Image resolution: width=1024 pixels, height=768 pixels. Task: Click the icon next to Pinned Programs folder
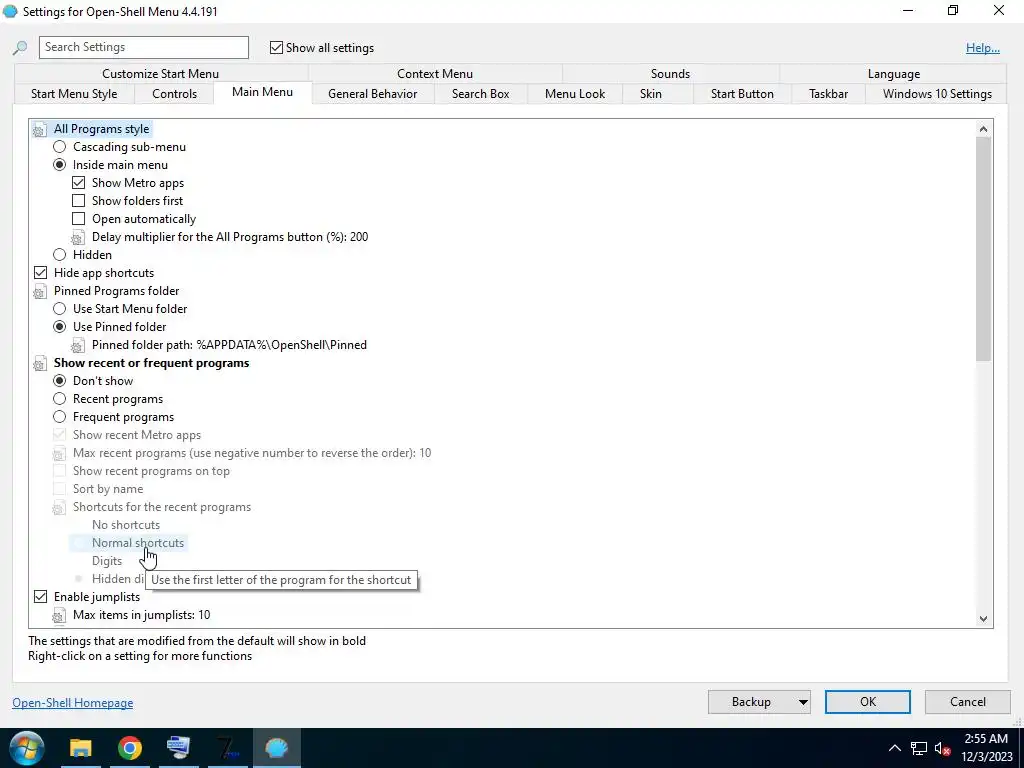[x=40, y=291]
